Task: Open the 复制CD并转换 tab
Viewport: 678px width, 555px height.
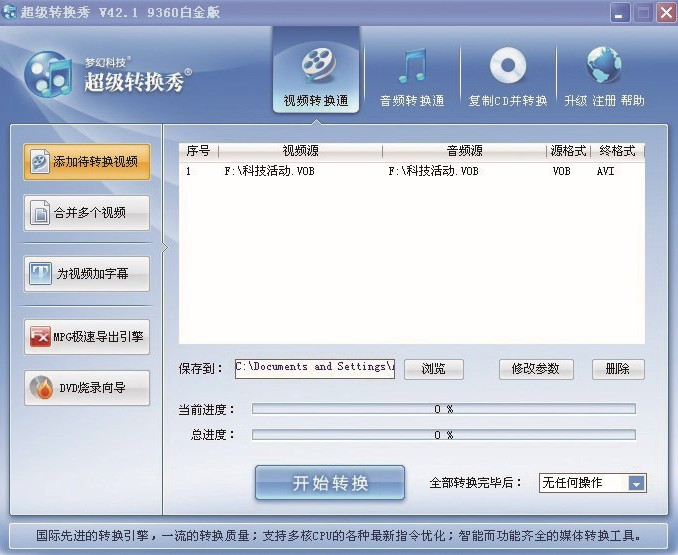Action: click(508, 77)
